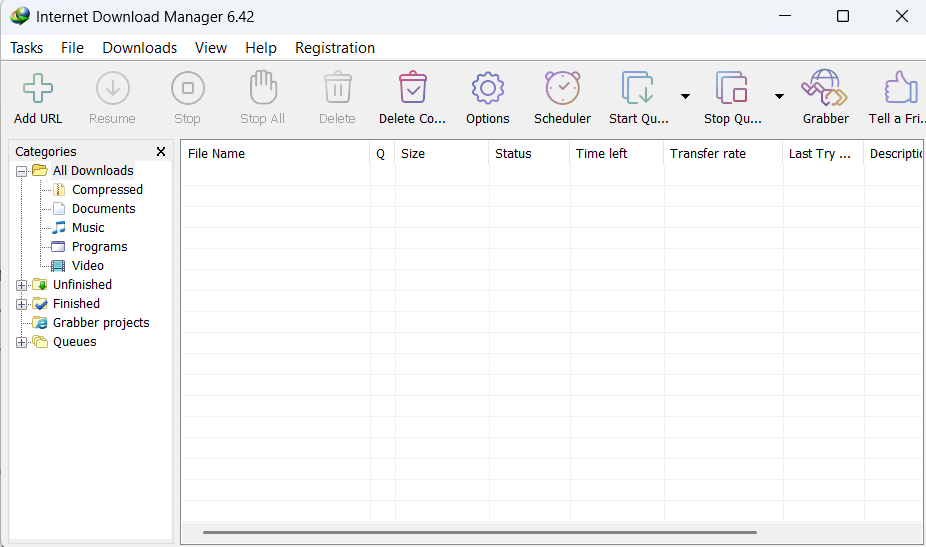
Task: Click the Transfer rate column header
Action: pos(722,154)
